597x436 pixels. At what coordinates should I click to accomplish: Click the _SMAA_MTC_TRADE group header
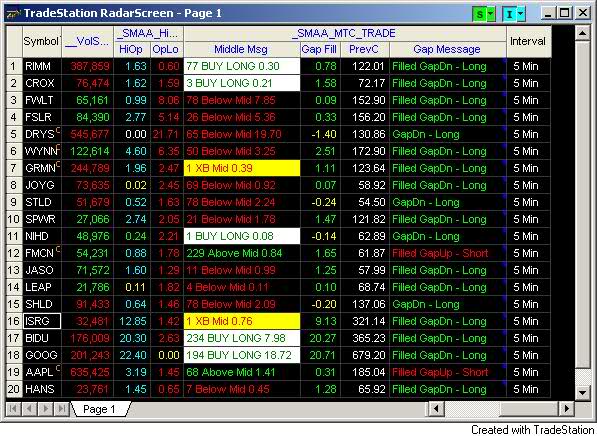point(345,34)
